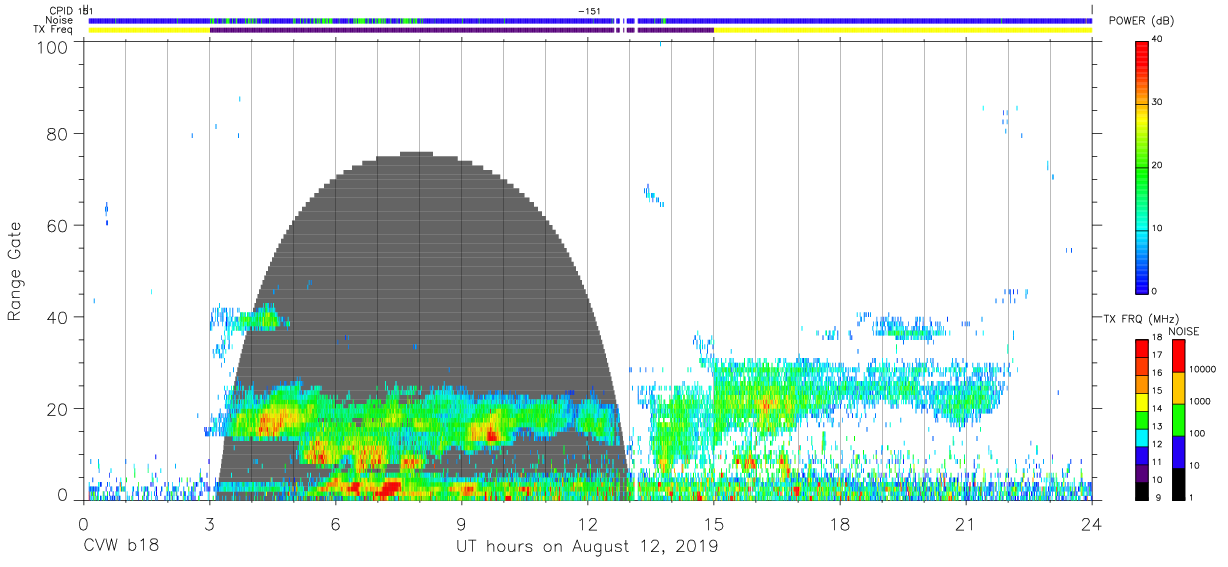1228x567 pixels.
Task: Click the TX FRQ color scale bar
Action: [x=1142, y=420]
